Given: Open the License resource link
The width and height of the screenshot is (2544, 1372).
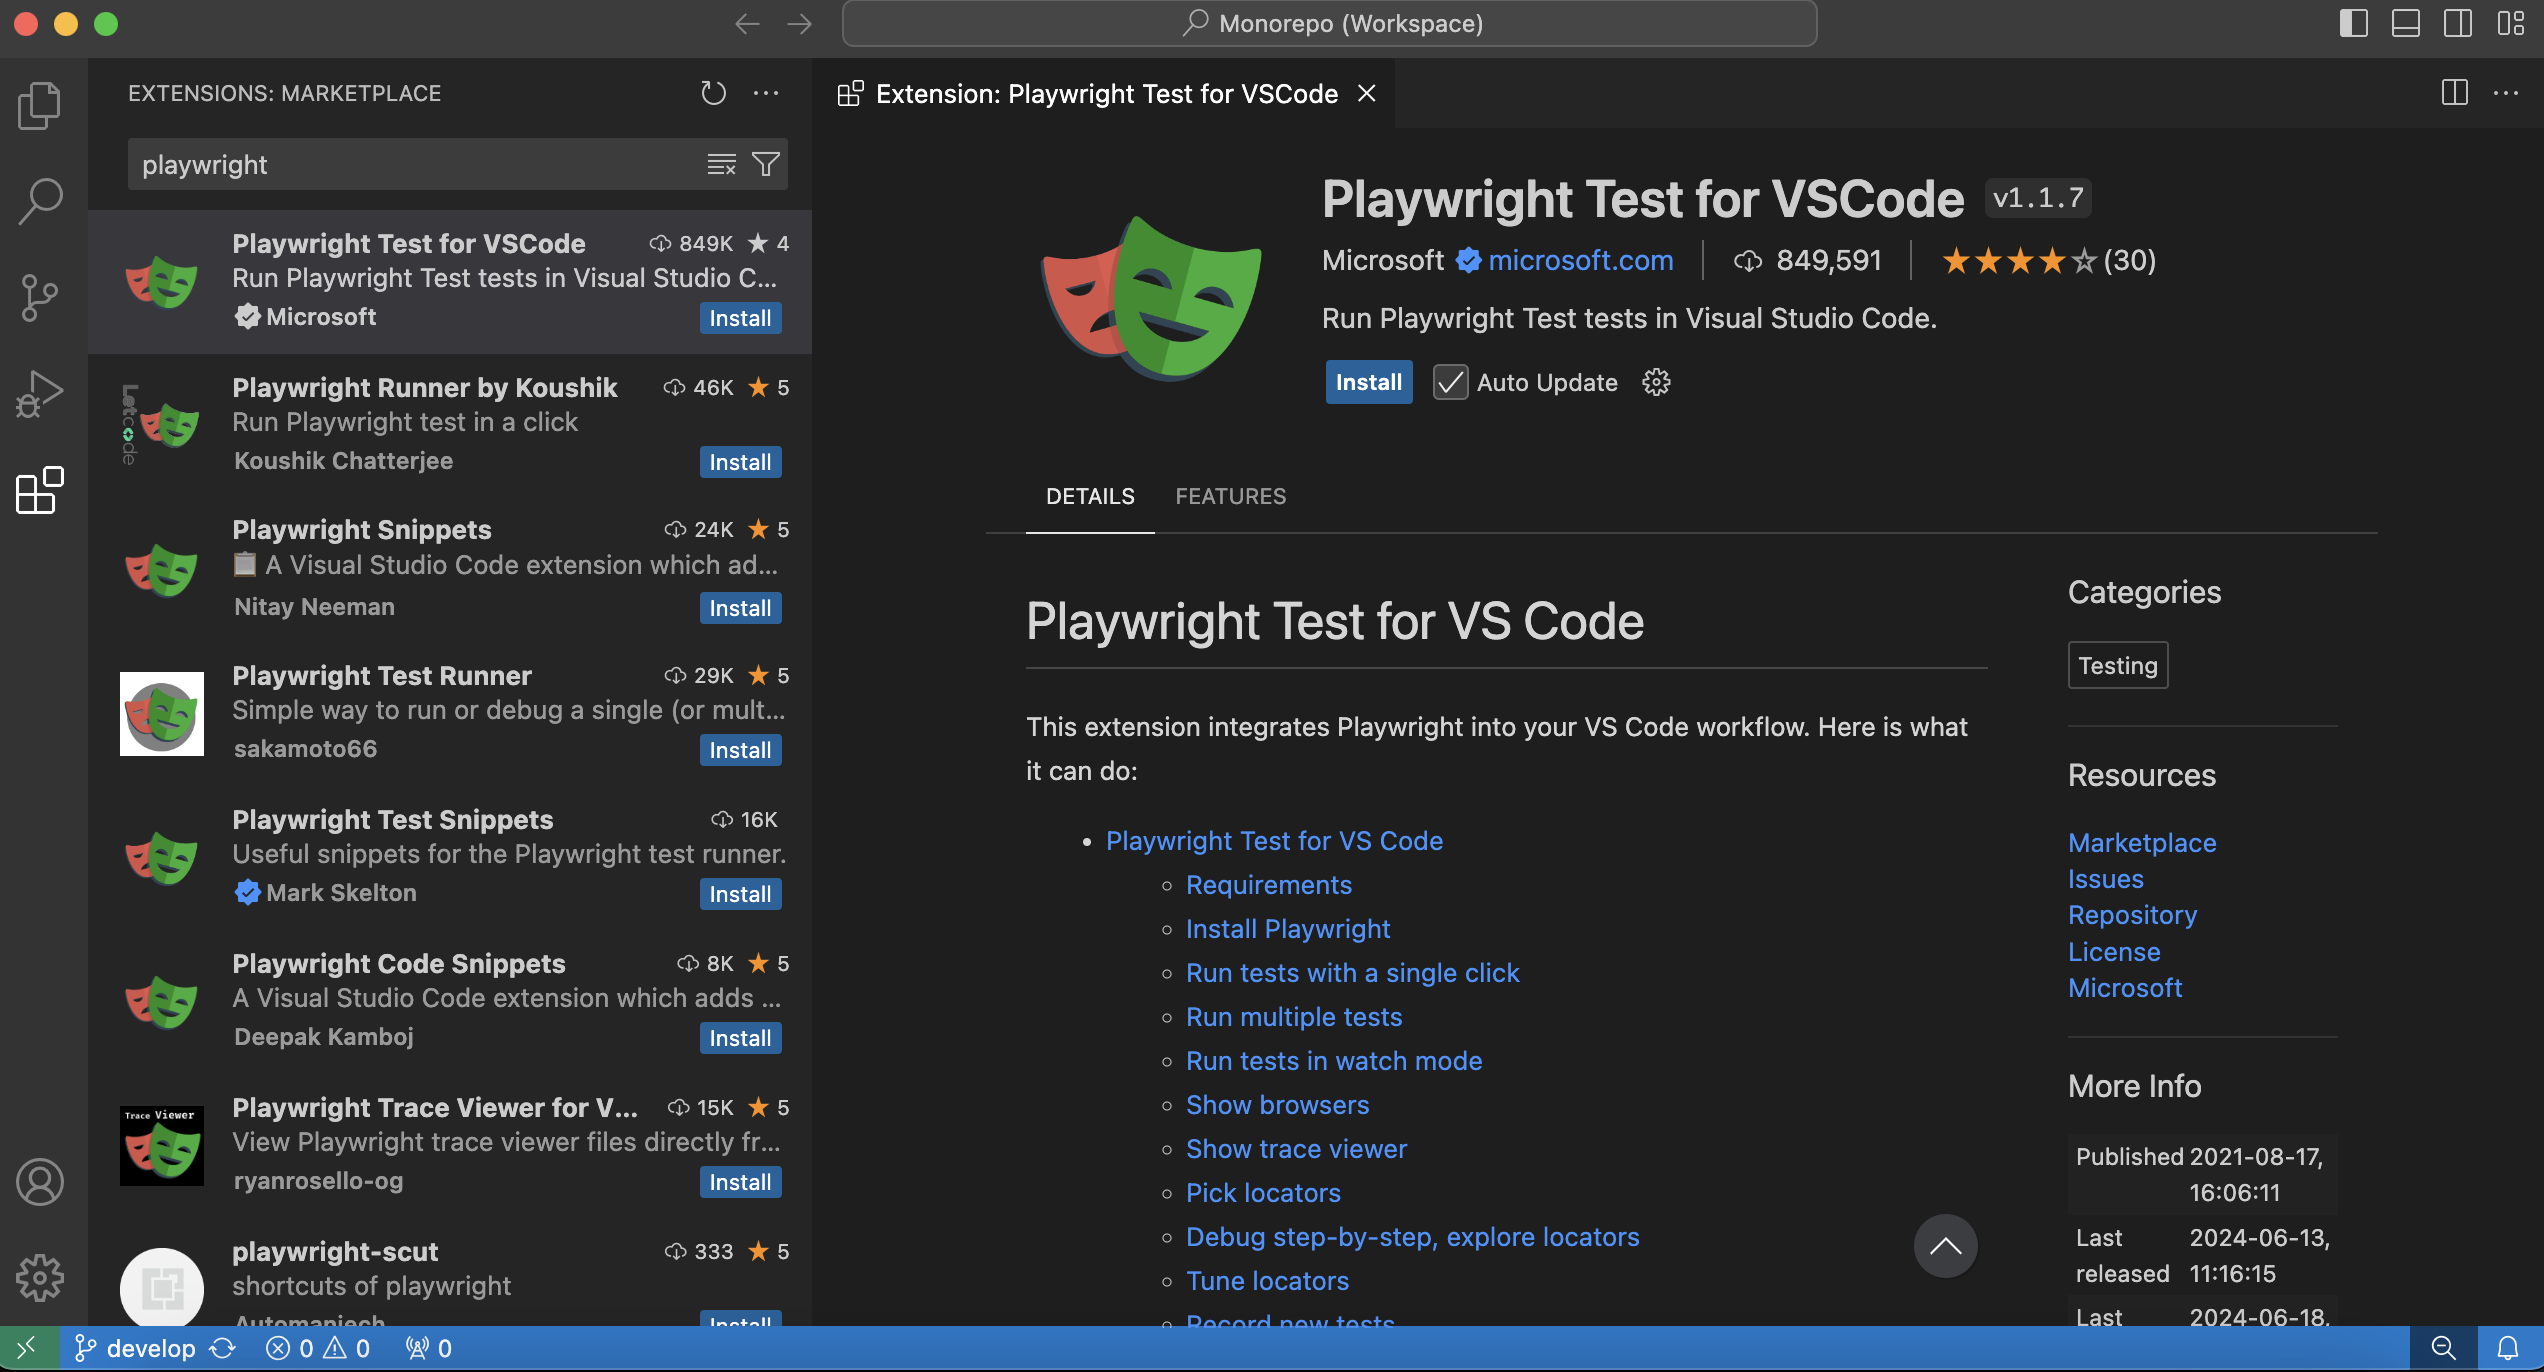Looking at the screenshot, I should coord(2114,952).
